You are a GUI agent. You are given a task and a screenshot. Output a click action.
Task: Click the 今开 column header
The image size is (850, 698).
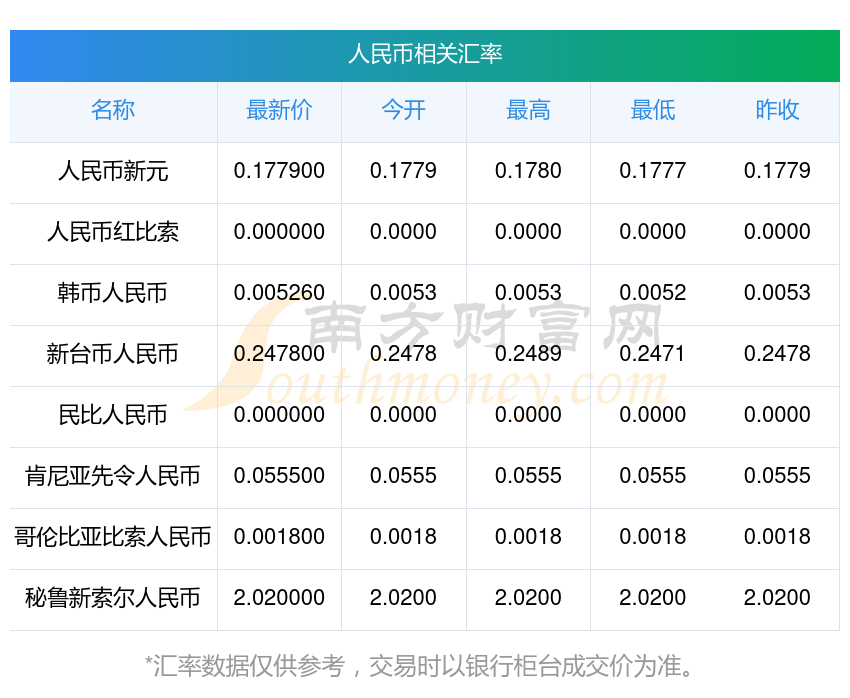click(403, 110)
